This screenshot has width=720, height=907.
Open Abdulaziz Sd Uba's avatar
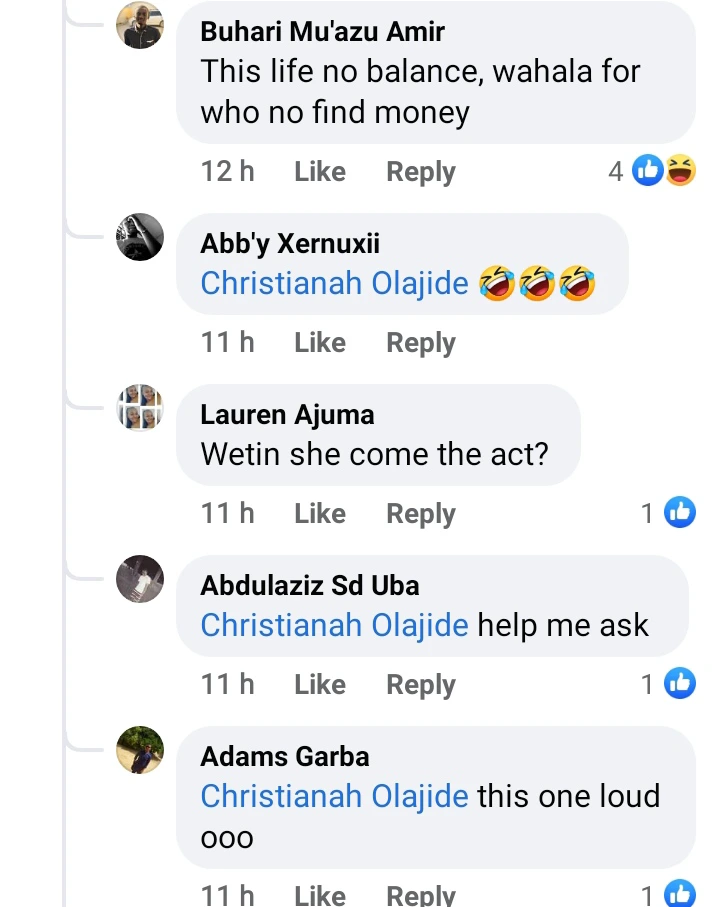pyautogui.click(x=140, y=579)
